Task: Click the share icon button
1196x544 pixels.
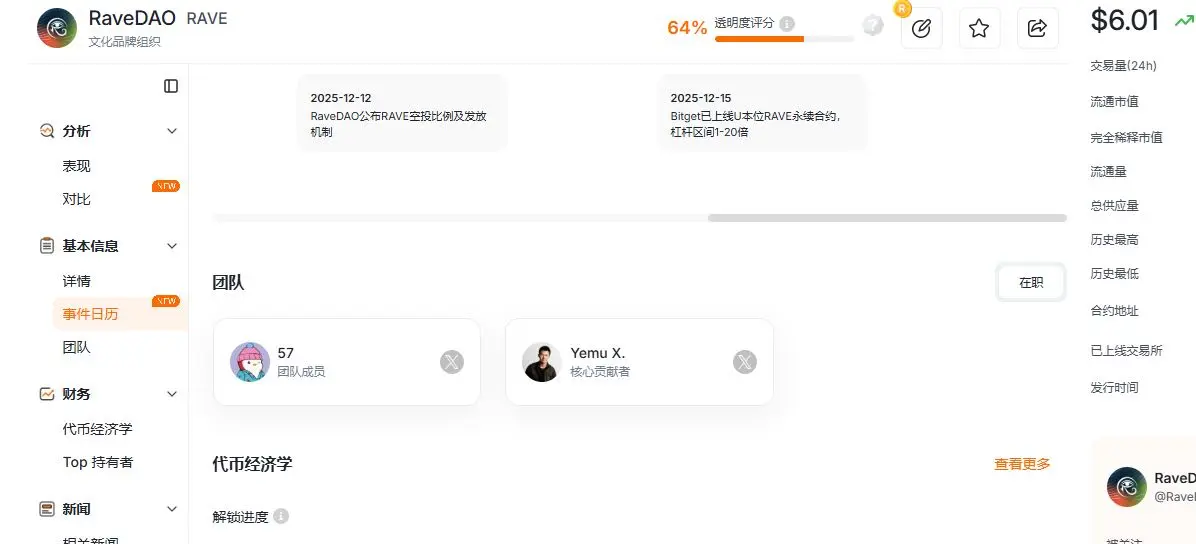Action: pos(1037,29)
